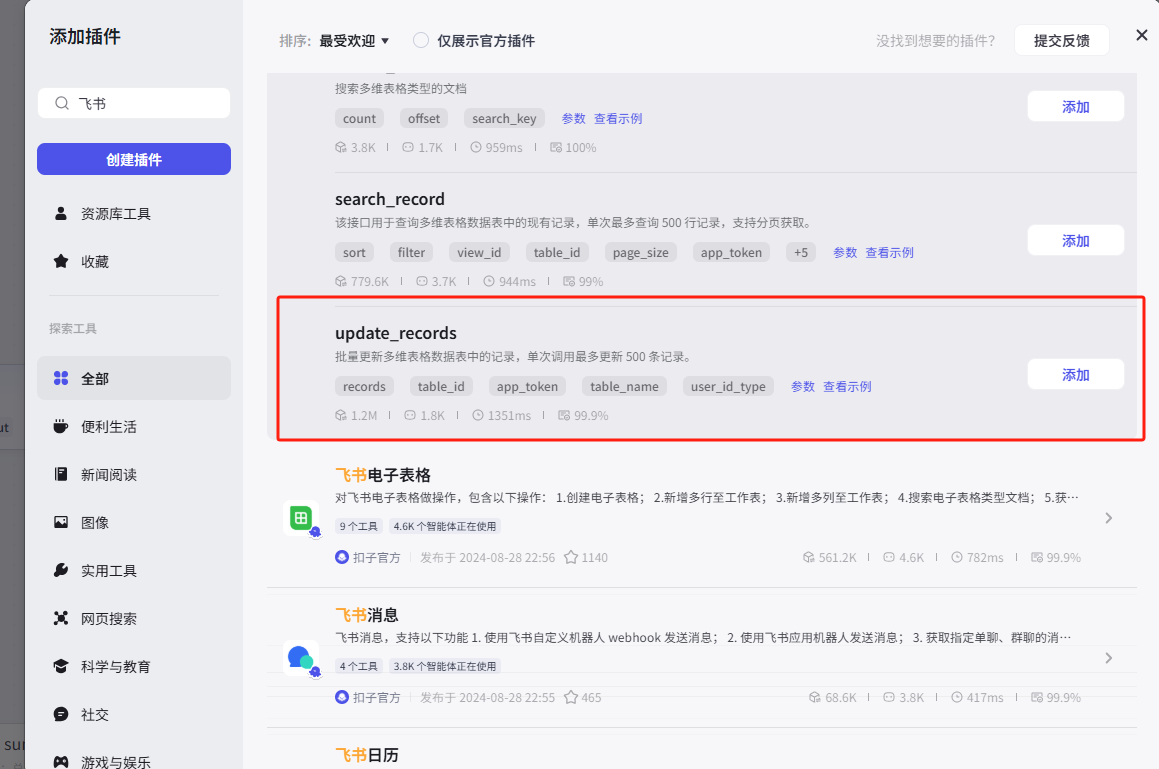Click the 飞书电子表格 title
This screenshot has height=769, width=1159.
pyautogui.click(x=383, y=475)
